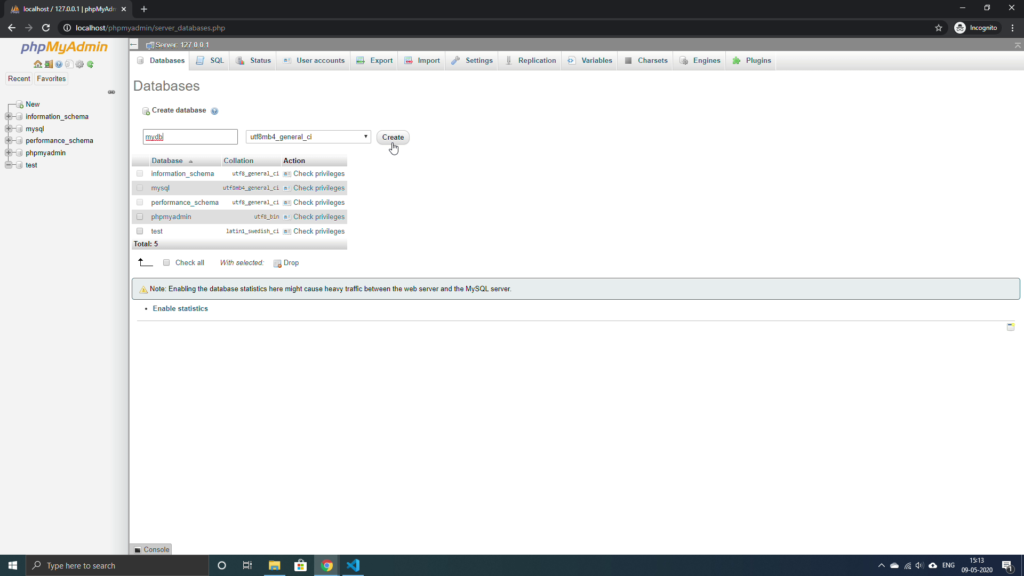Open the Replication tab
Viewport: 1024px width, 576px height.
[531, 61]
